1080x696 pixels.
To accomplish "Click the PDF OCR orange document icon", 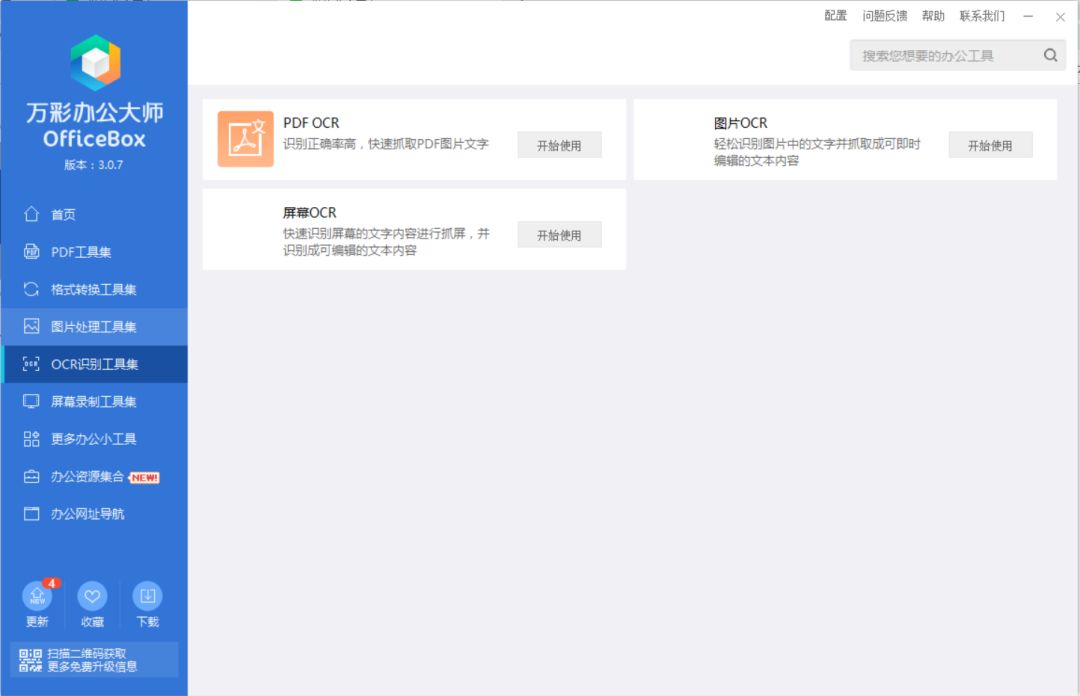I will 245,138.
